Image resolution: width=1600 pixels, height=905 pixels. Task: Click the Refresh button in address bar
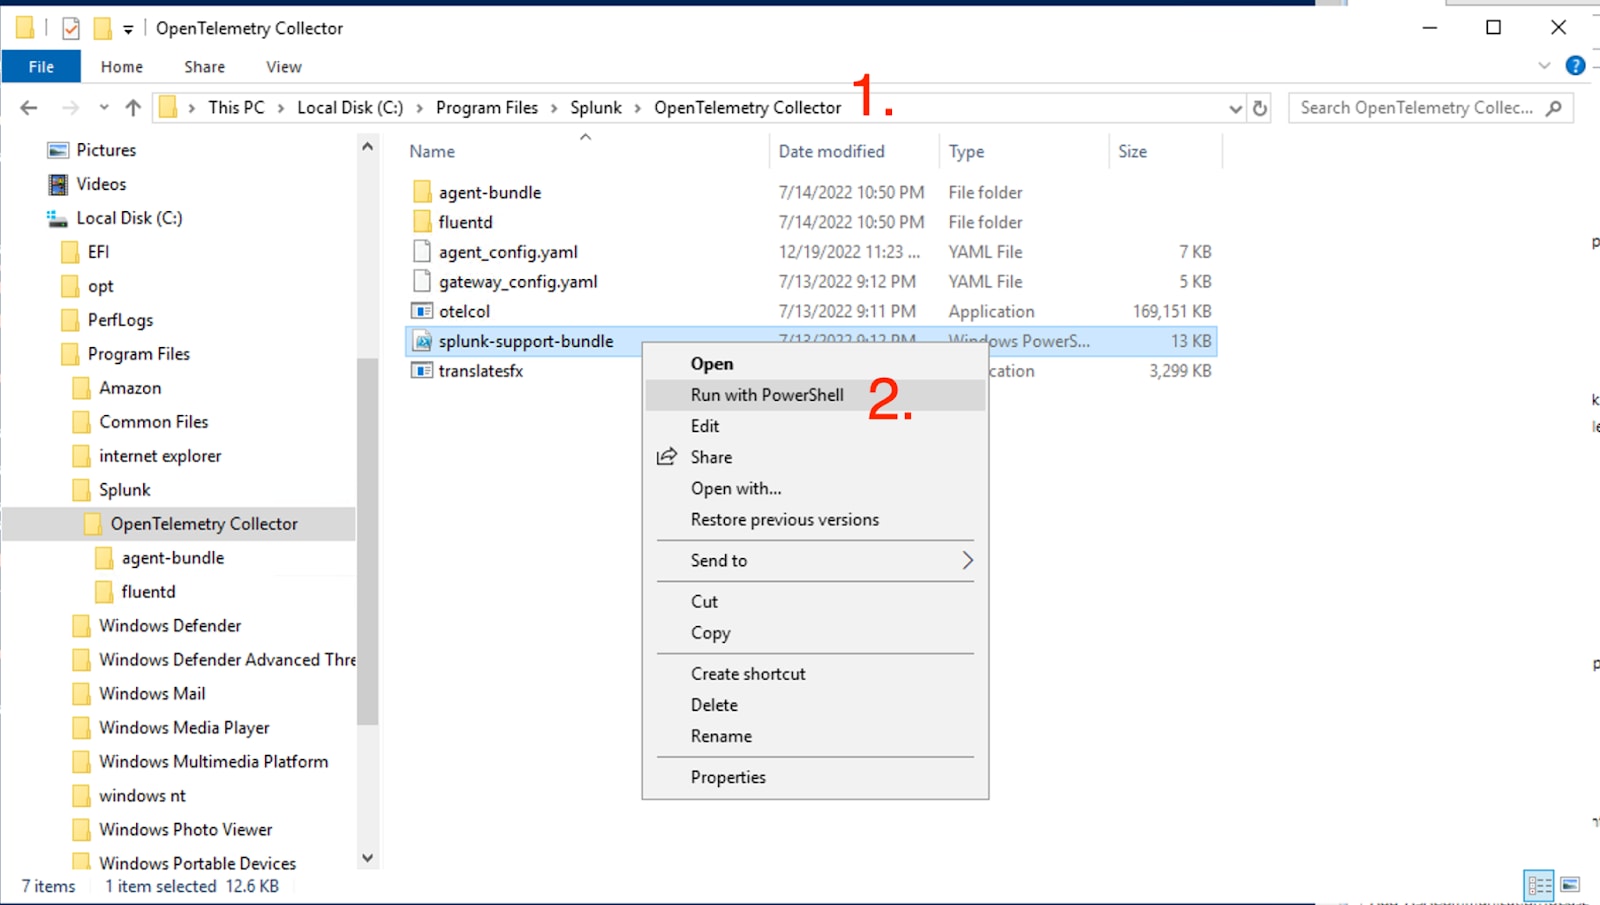tap(1260, 108)
